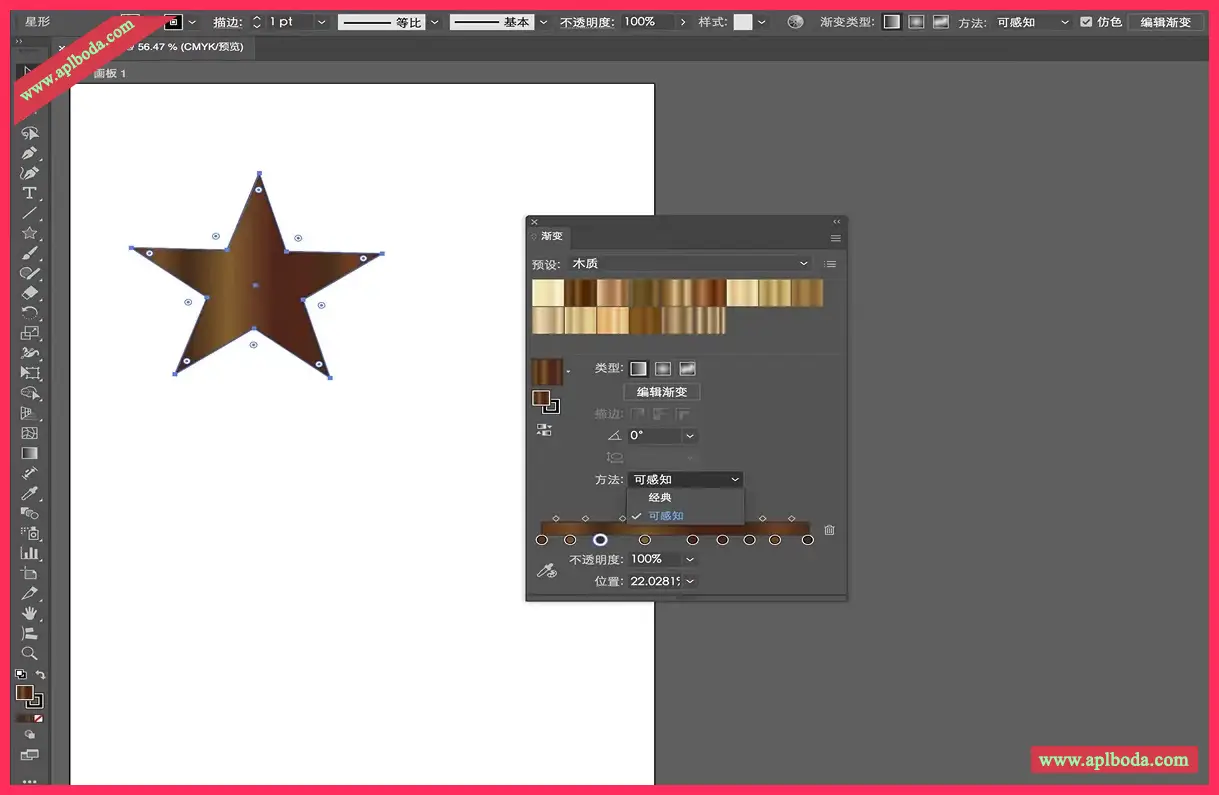Screen dimensions: 1219x795
Task: Pick the Zoom magnifier tool
Action: 30,653
